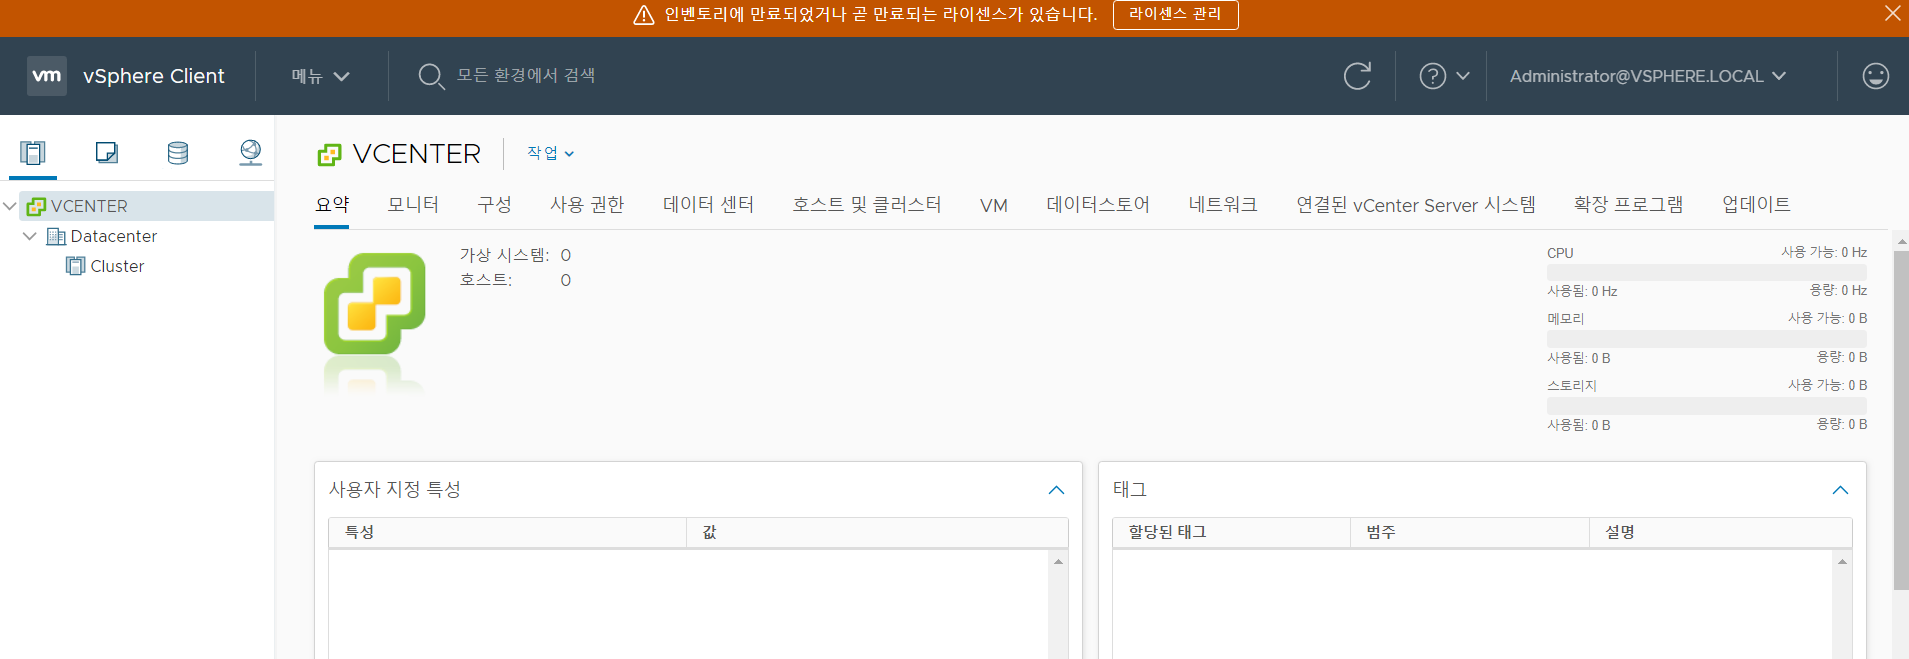Click the 메모리 usage bar

click(1706, 339)
